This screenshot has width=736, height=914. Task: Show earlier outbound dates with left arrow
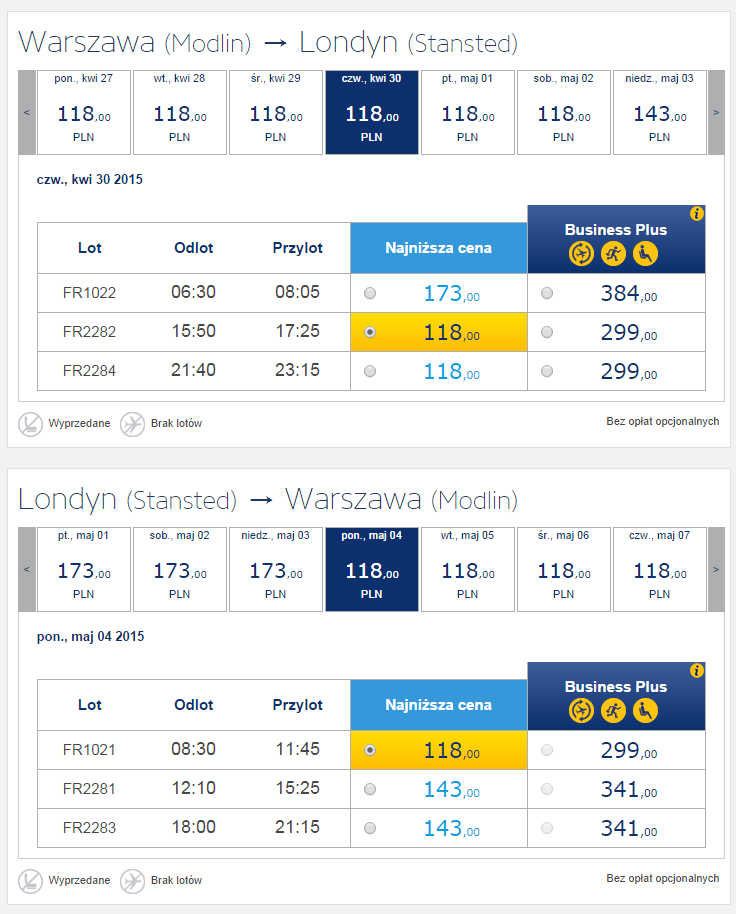(27, 113)
